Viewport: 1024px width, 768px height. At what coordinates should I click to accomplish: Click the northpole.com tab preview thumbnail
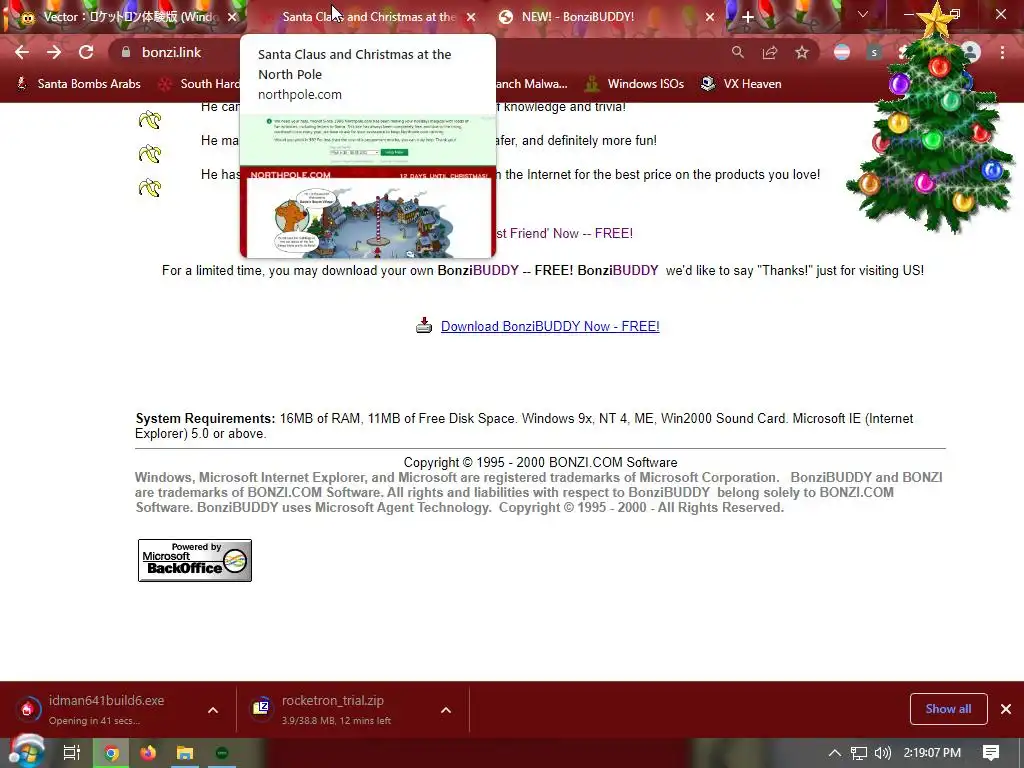[368, 185]
